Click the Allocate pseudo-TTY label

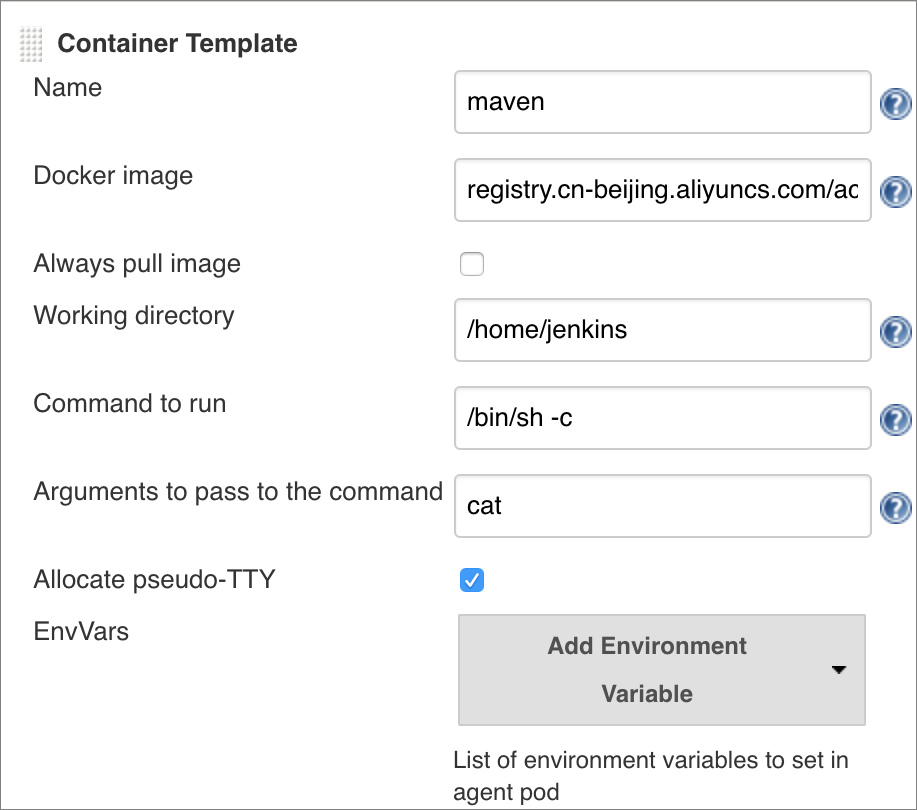tap(154, 580)
